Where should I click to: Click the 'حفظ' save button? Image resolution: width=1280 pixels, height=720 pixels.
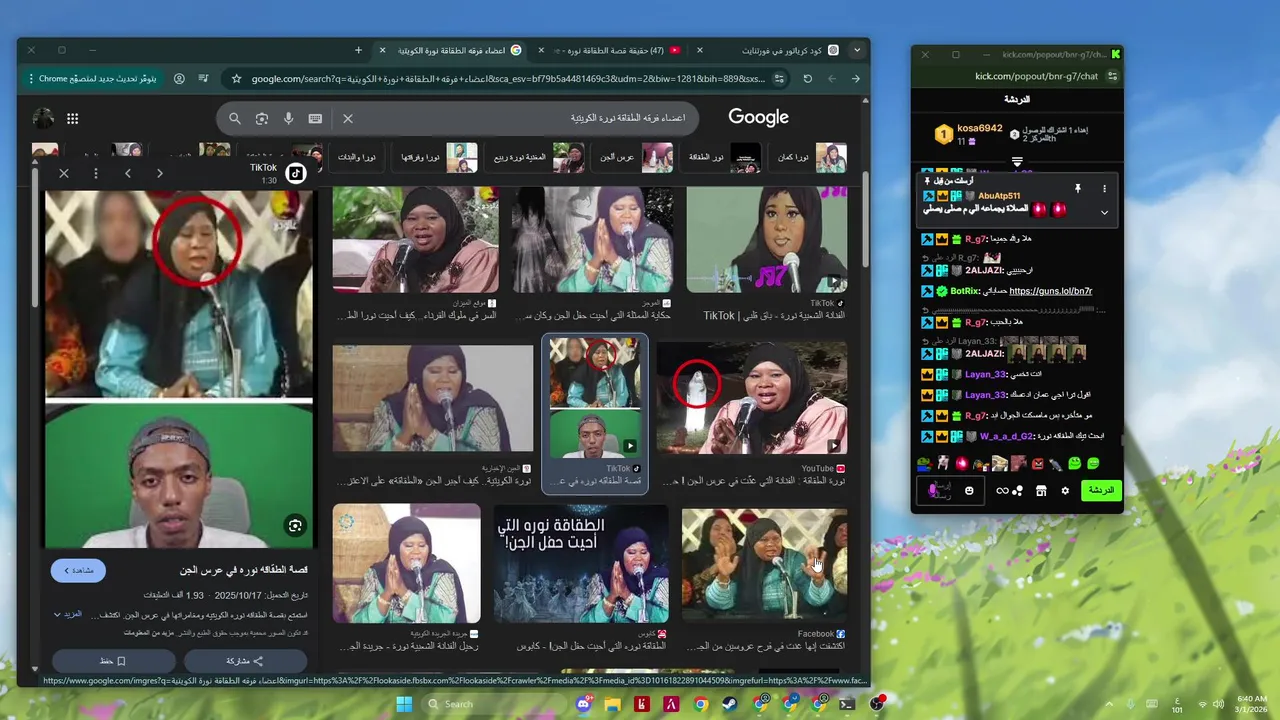[113, 661]
